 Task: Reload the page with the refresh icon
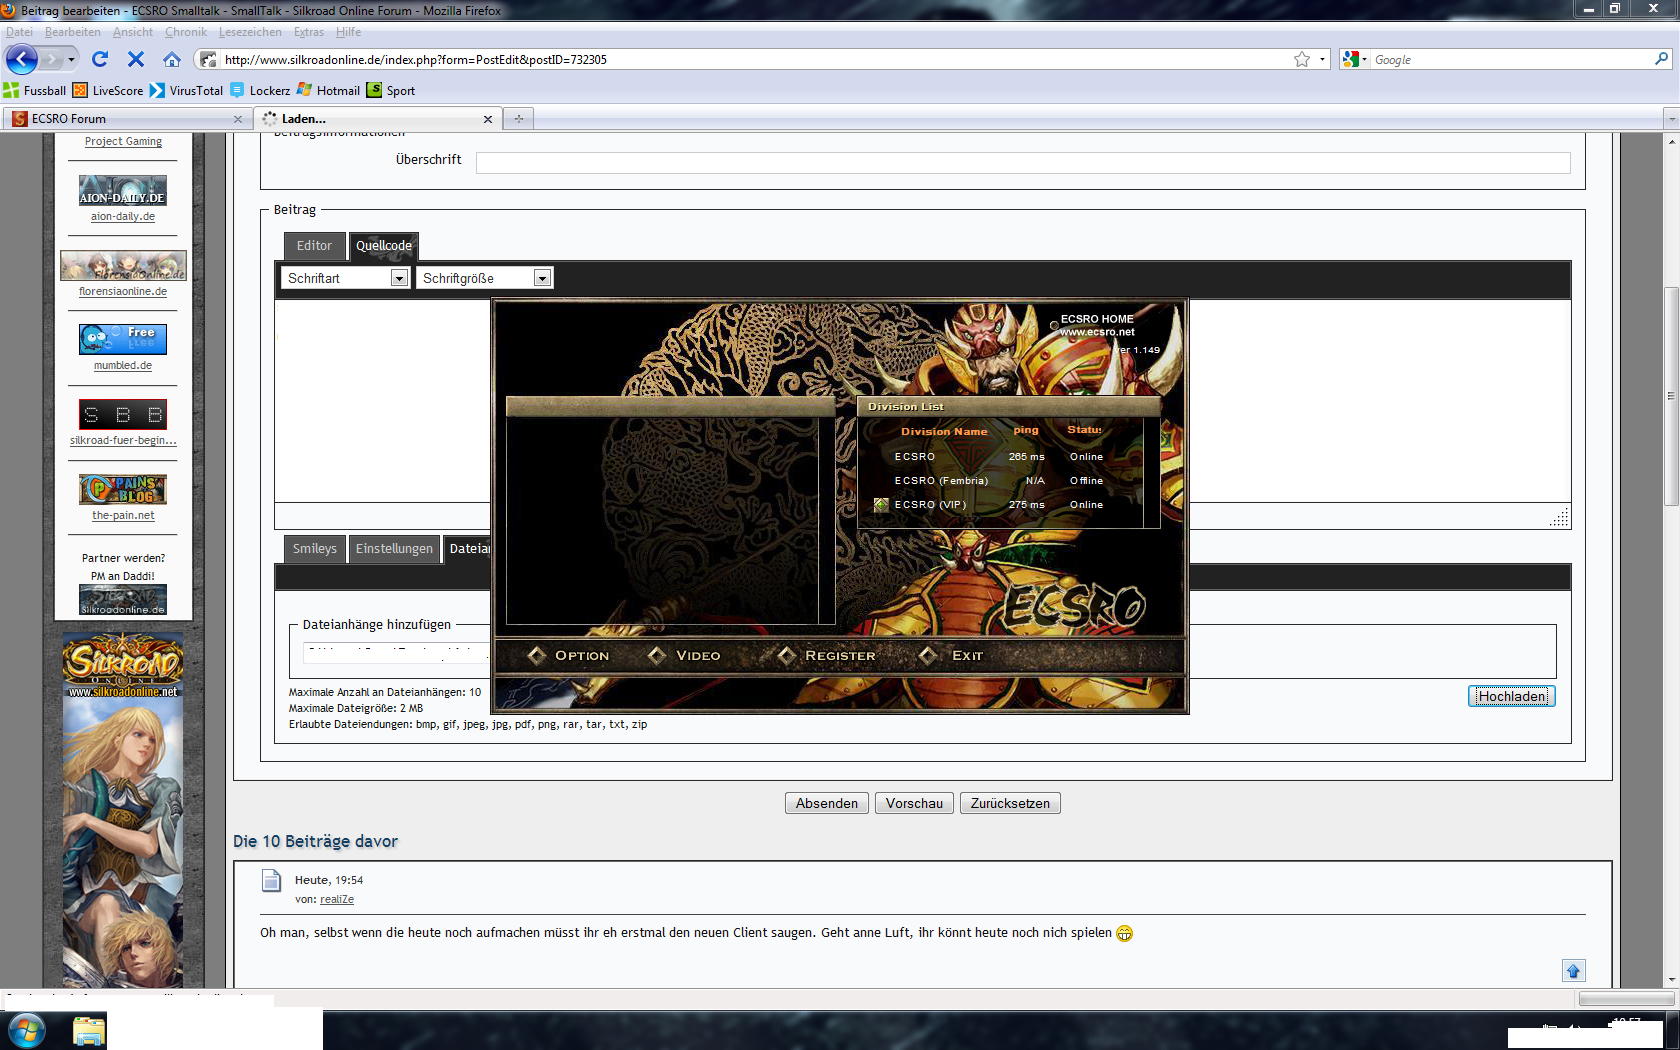[100, 60]
